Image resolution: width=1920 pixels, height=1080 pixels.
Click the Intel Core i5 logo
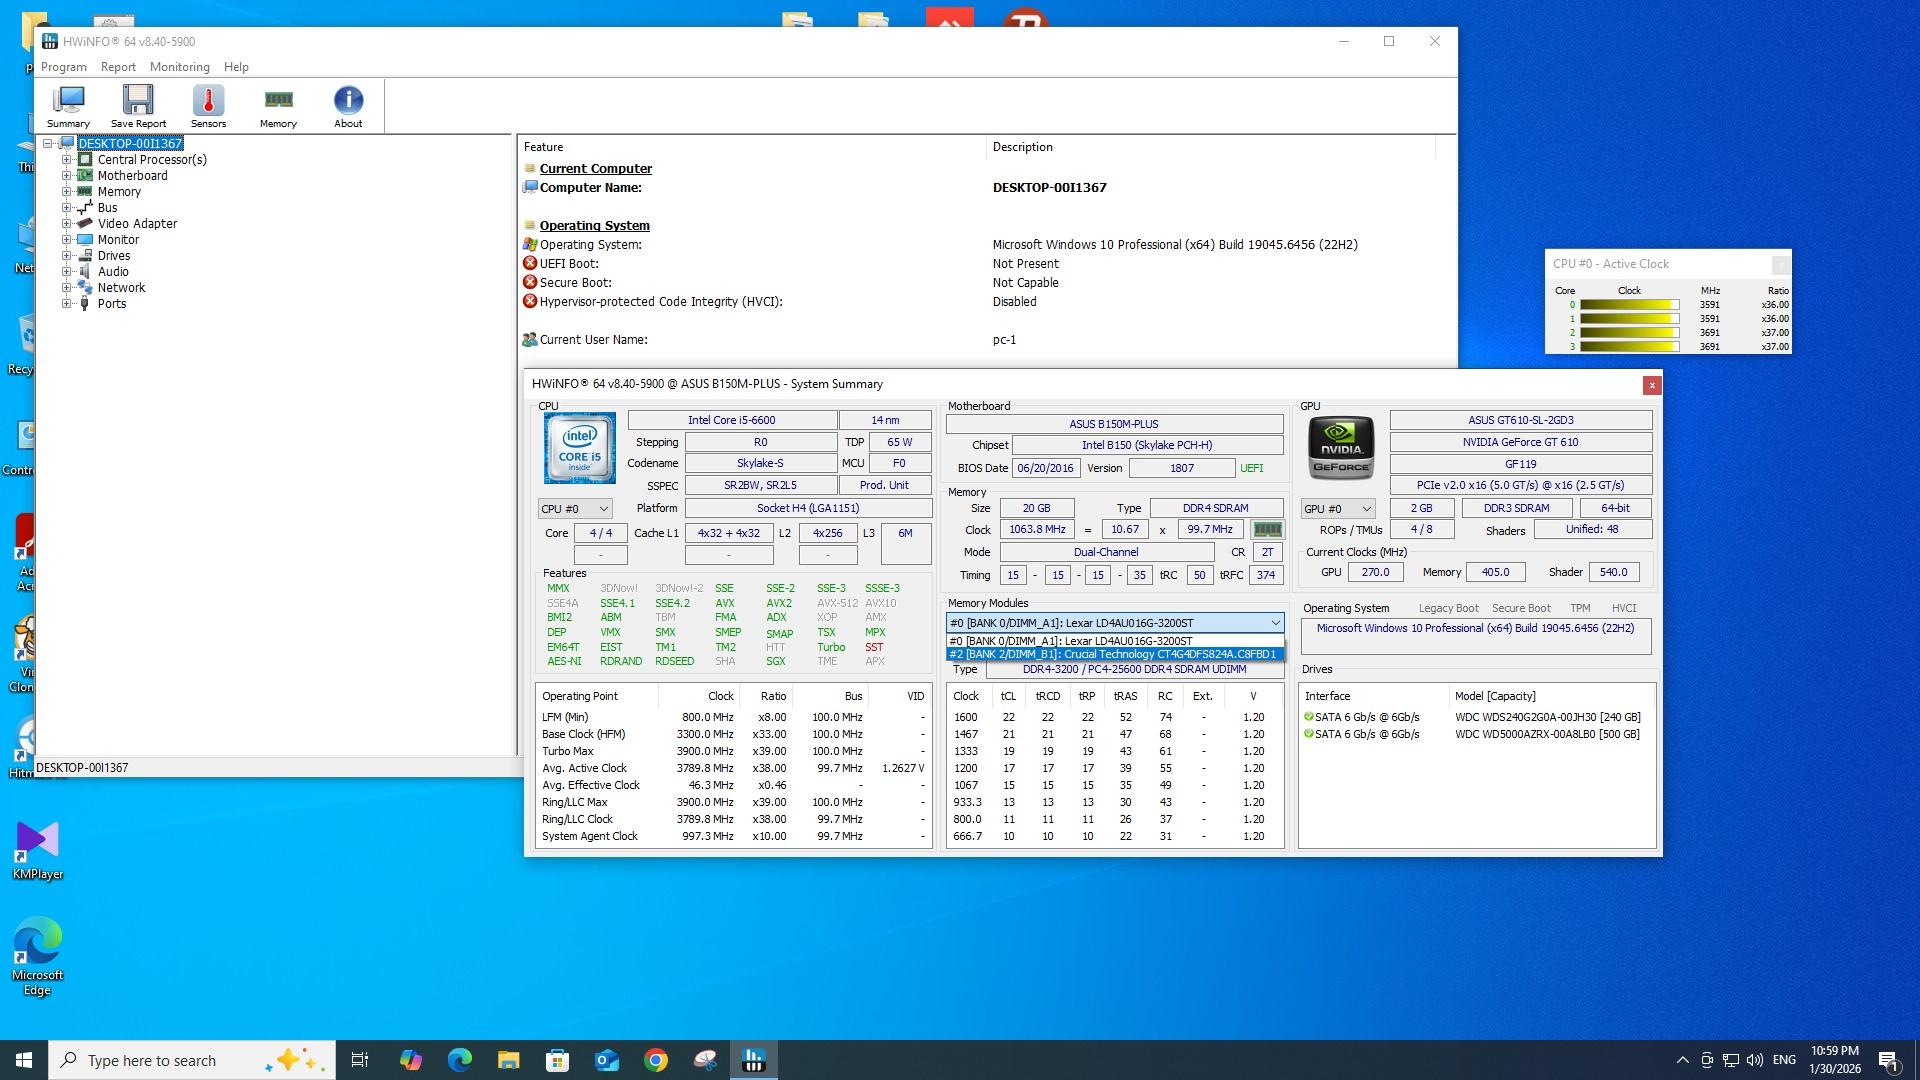[580, 448]
